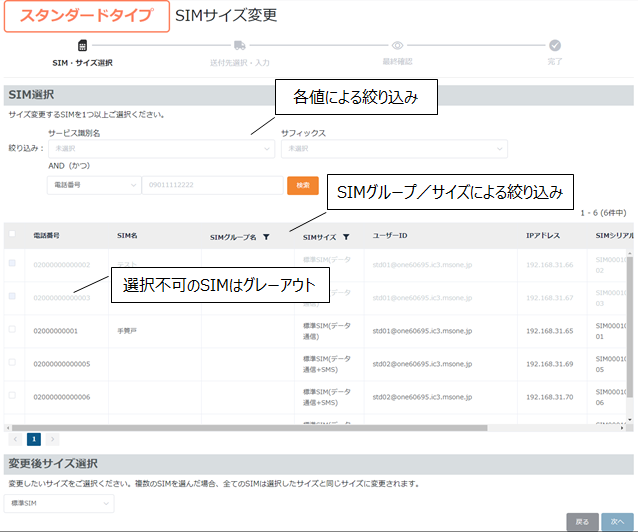Click phone number 02000000000006 cell
The width and height of the screenshot is (638, 532).
coord(62,397)
